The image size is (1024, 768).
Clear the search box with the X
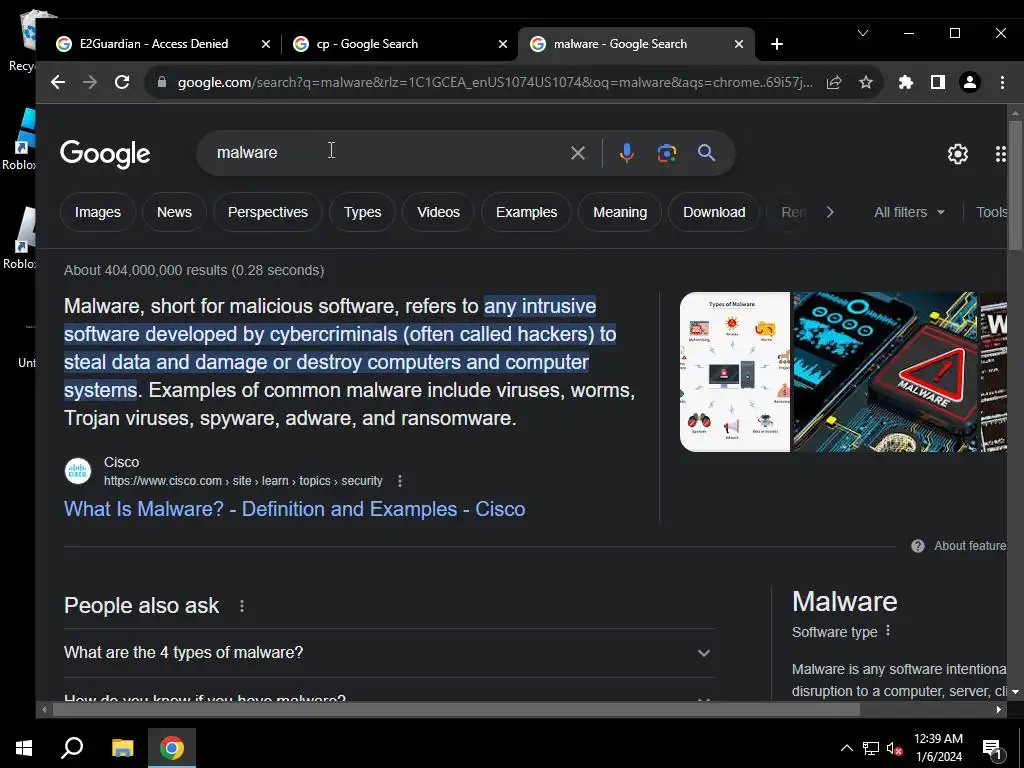[x=578, y=153]
